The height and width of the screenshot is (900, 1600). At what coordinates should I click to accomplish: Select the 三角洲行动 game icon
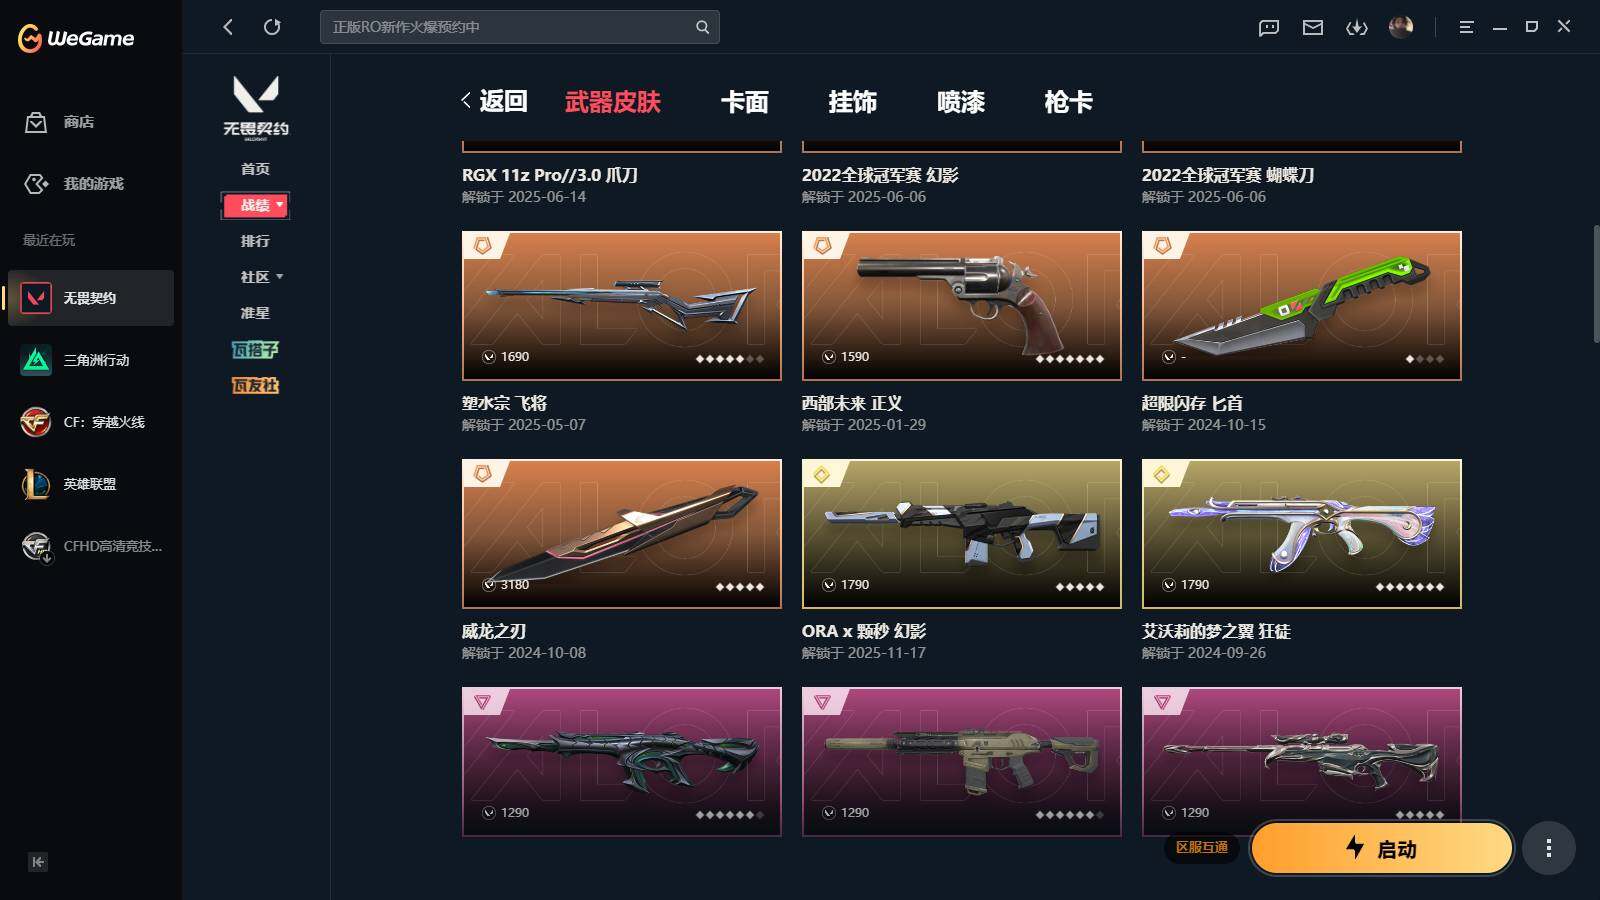(36, 360)
